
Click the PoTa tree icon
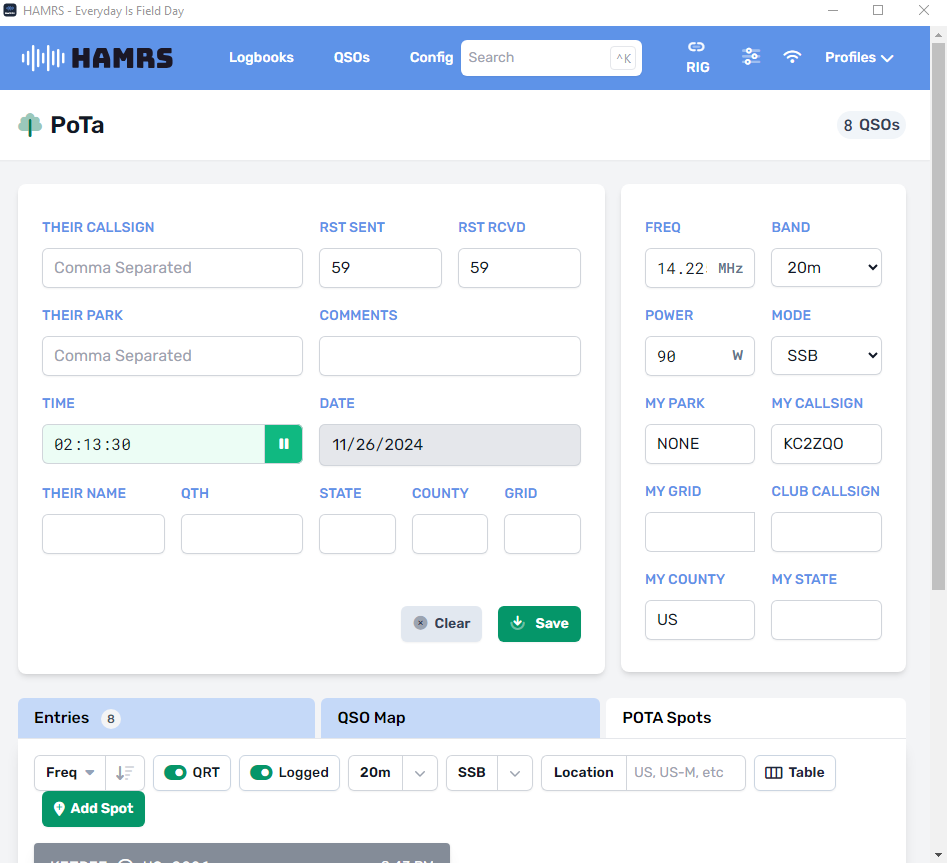pos(28,125)
